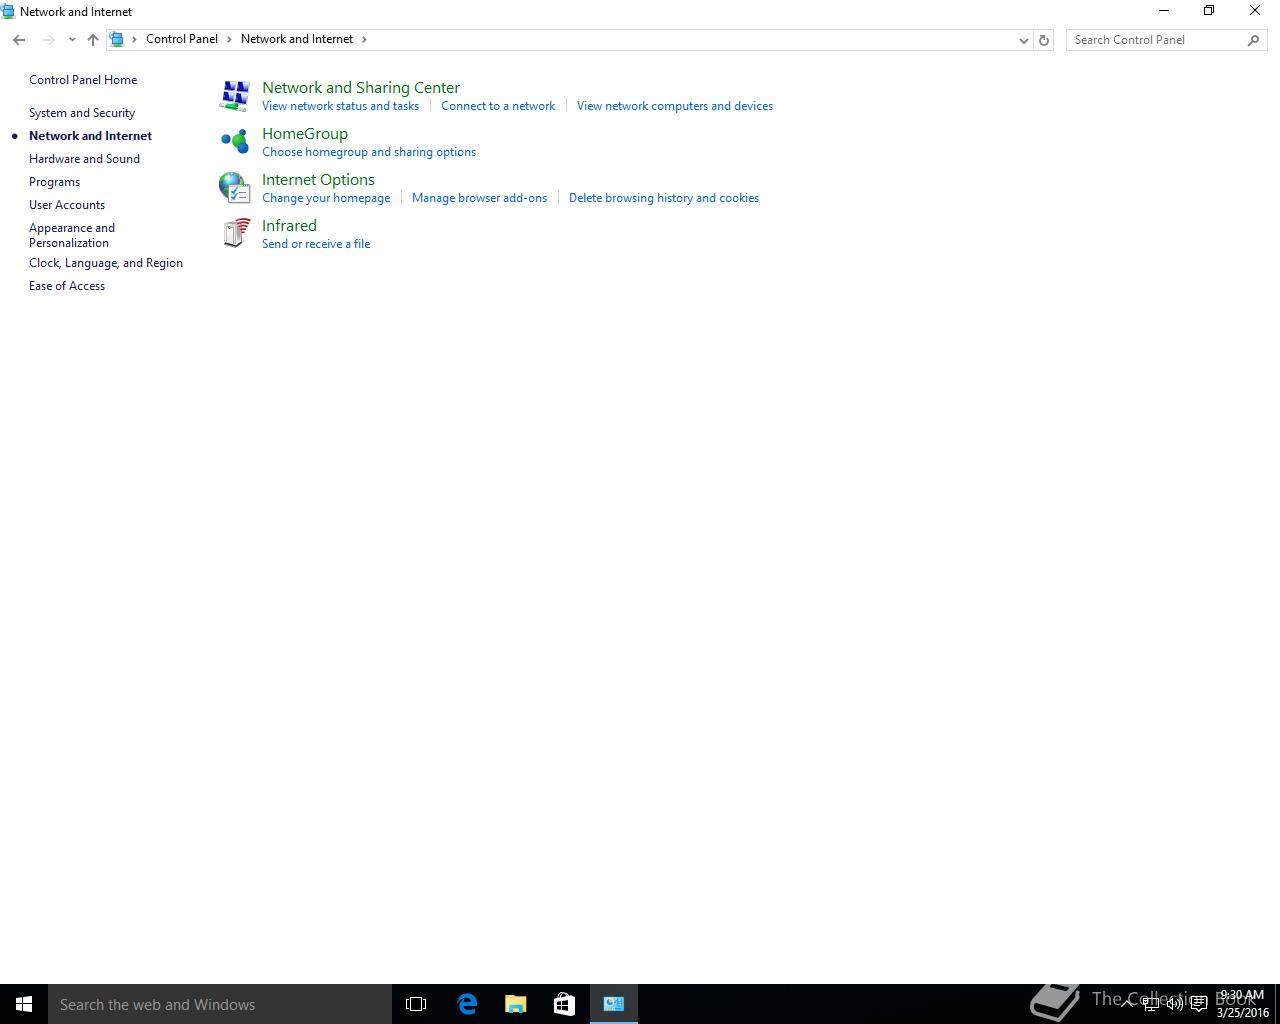This screenshot has width=1280, height=1024.
Task: Click the search magnifier icon
Action: (1253, 40)
